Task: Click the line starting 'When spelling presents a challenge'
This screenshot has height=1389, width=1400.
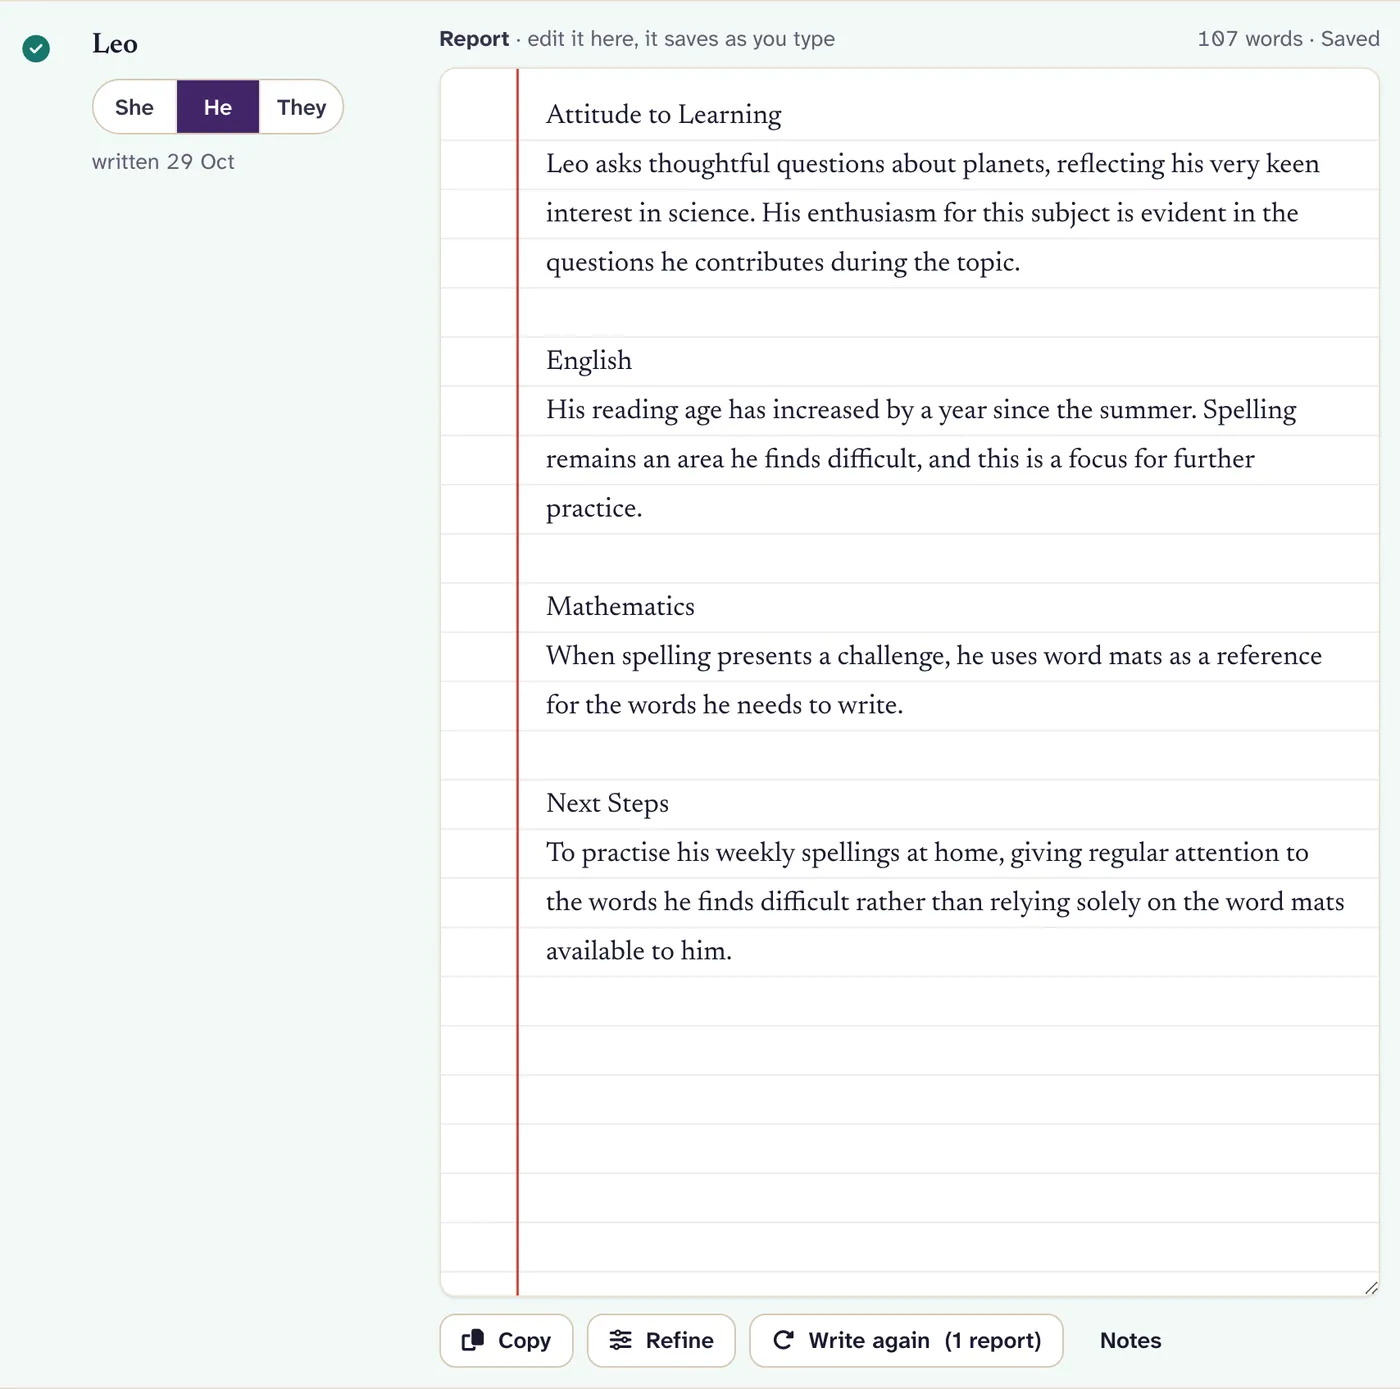Action: (x=934, y=656)
